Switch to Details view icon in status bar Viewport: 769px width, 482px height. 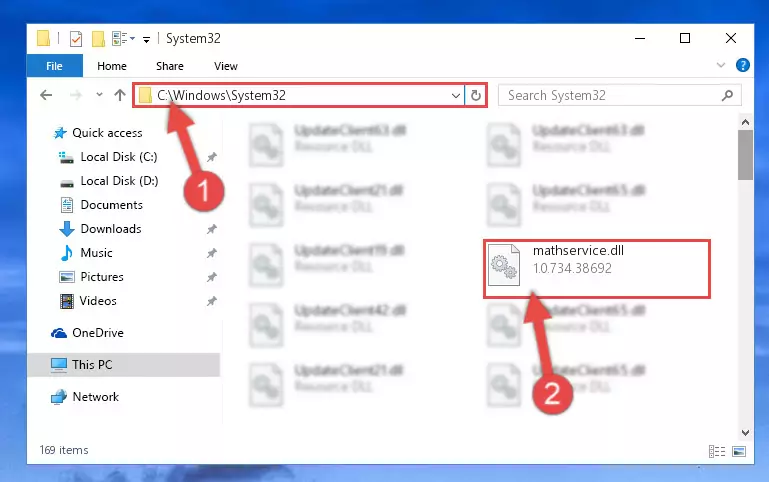click(x=717, y=451)
